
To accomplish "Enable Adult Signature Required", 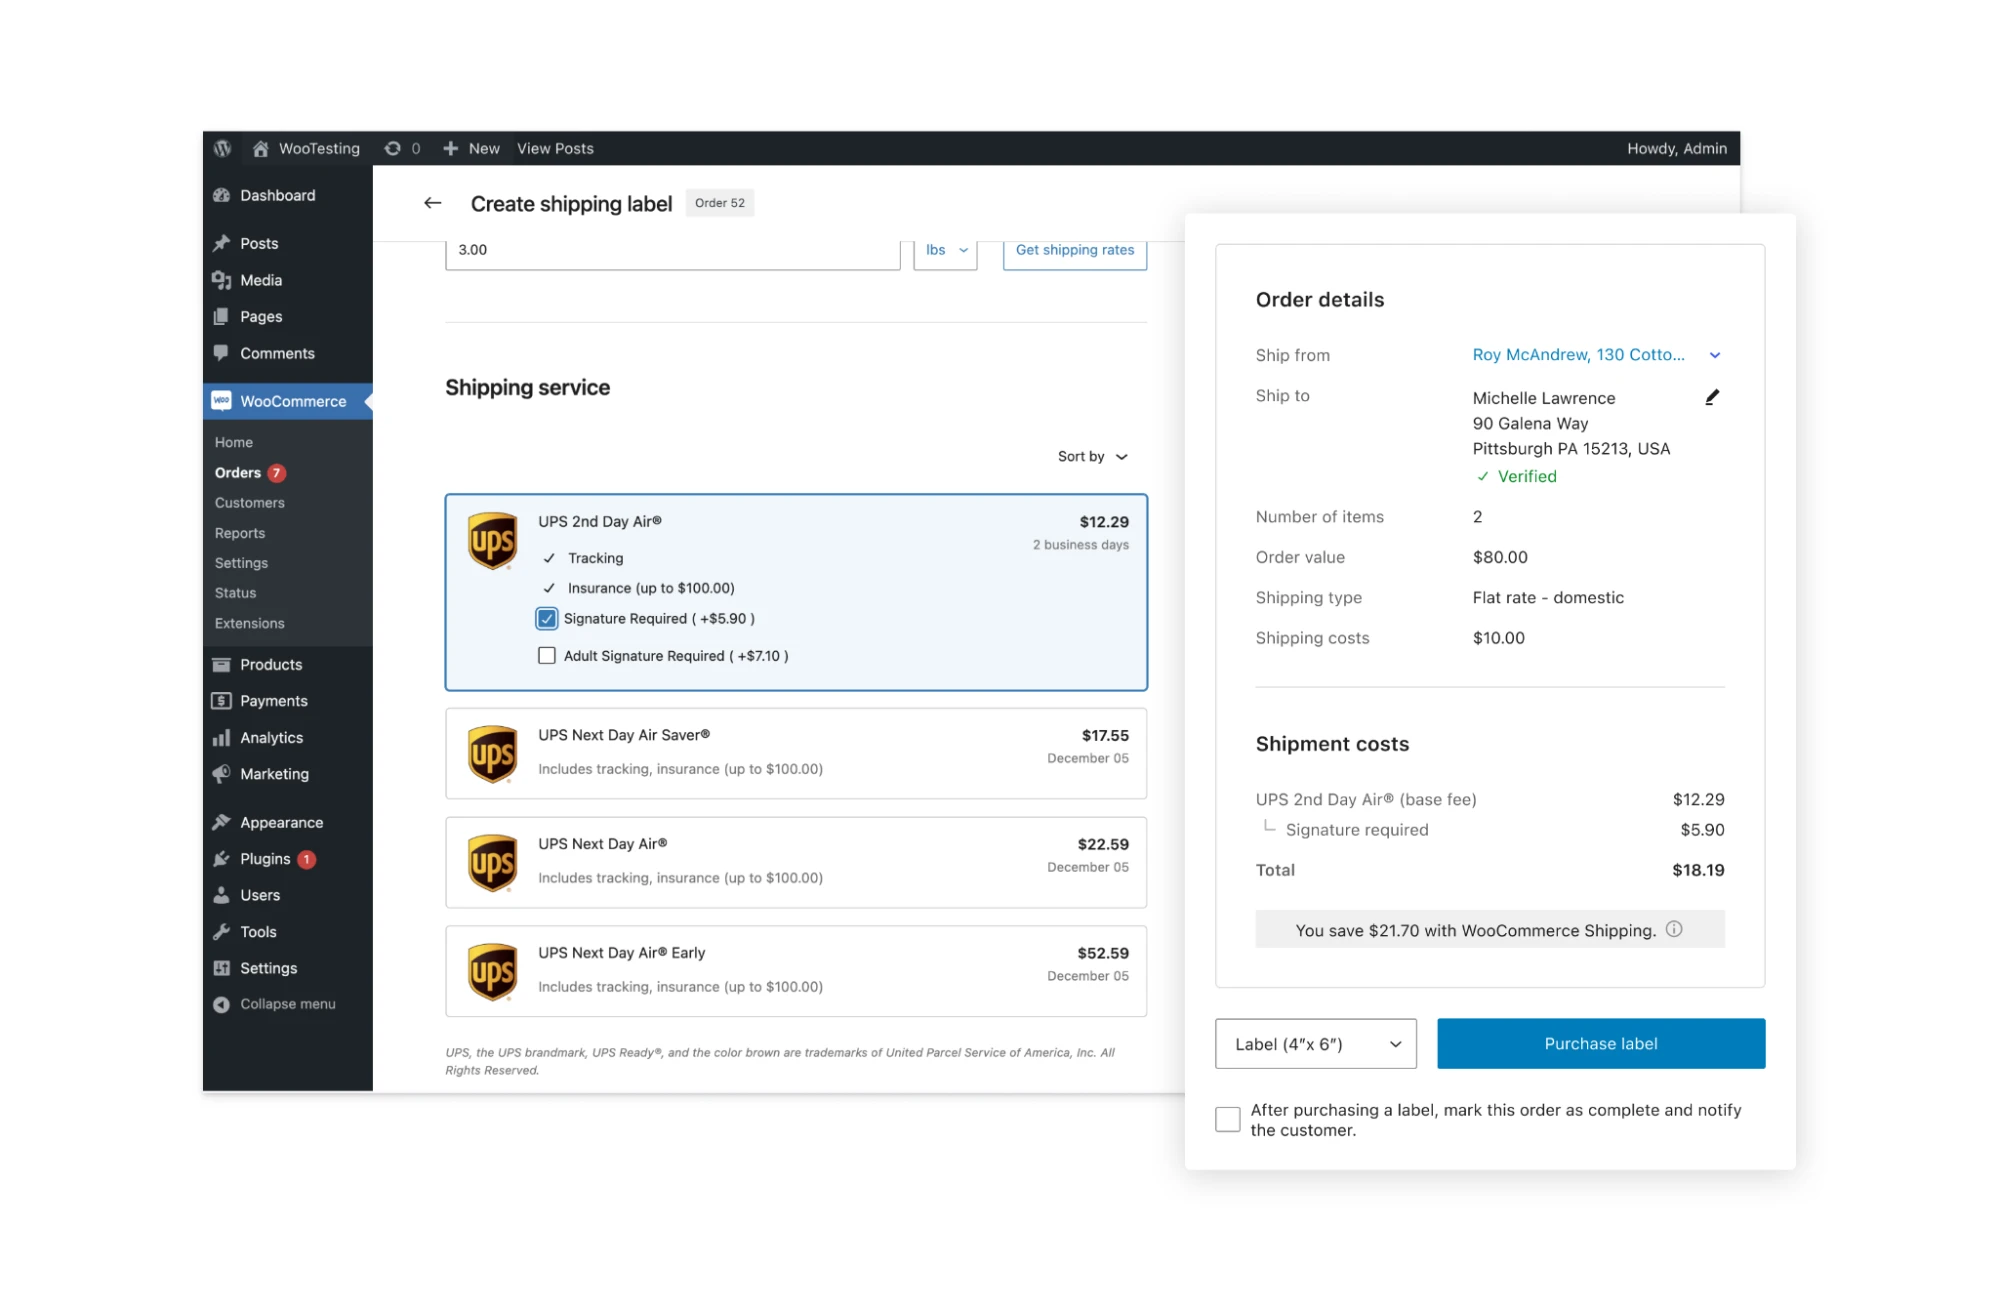I will (546, 655).
